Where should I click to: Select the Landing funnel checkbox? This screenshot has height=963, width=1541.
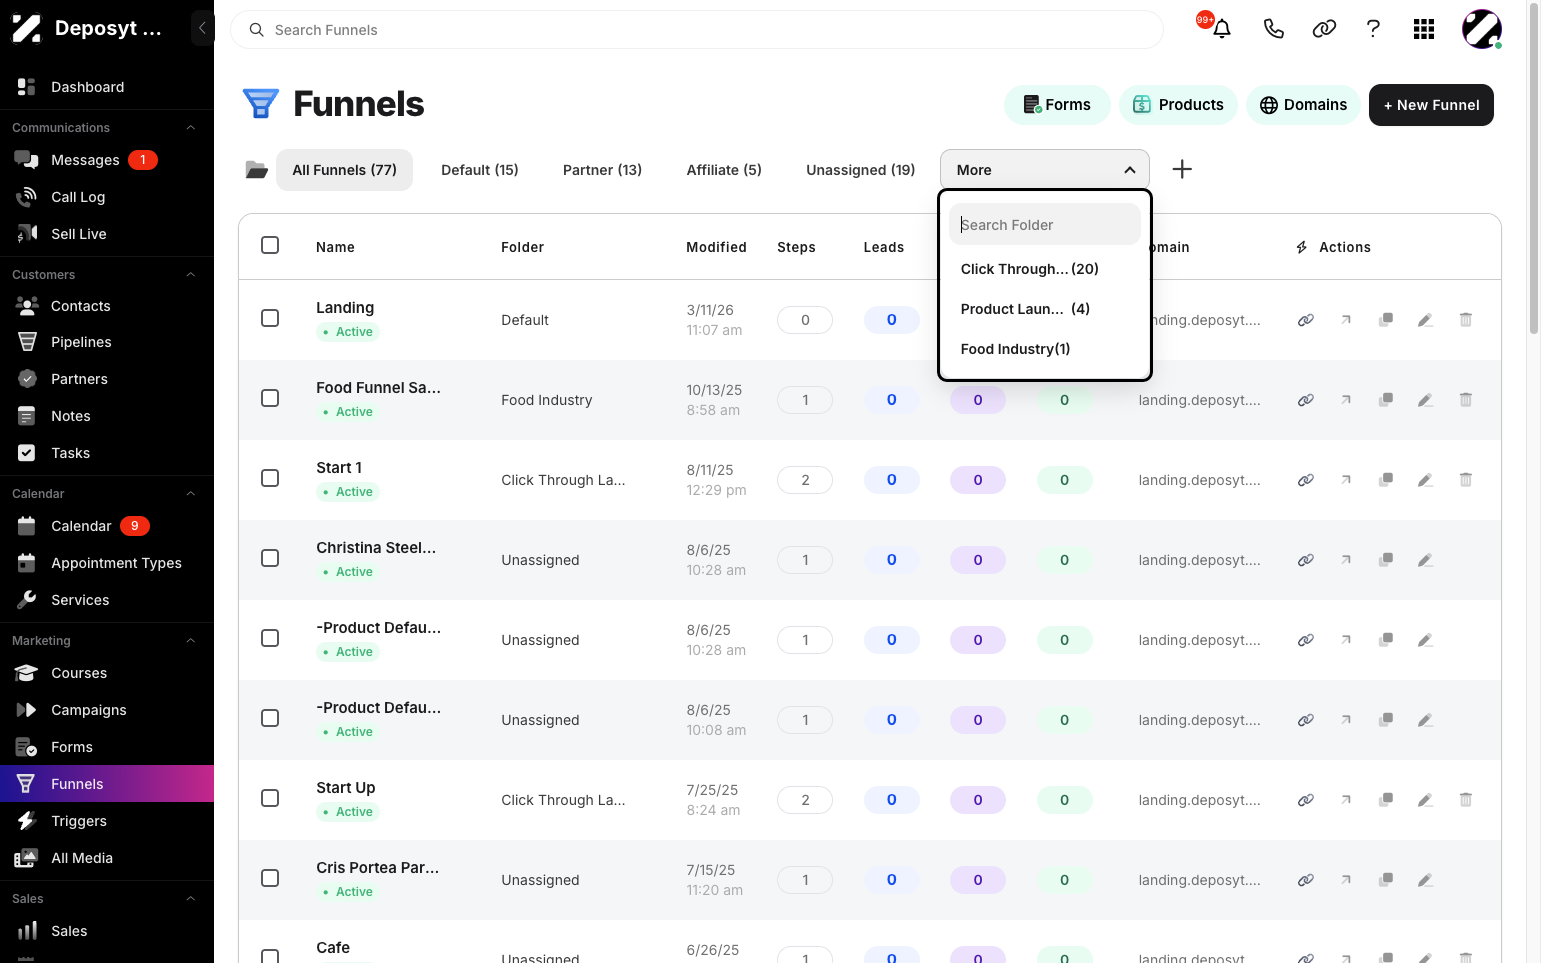pos(270,318)
